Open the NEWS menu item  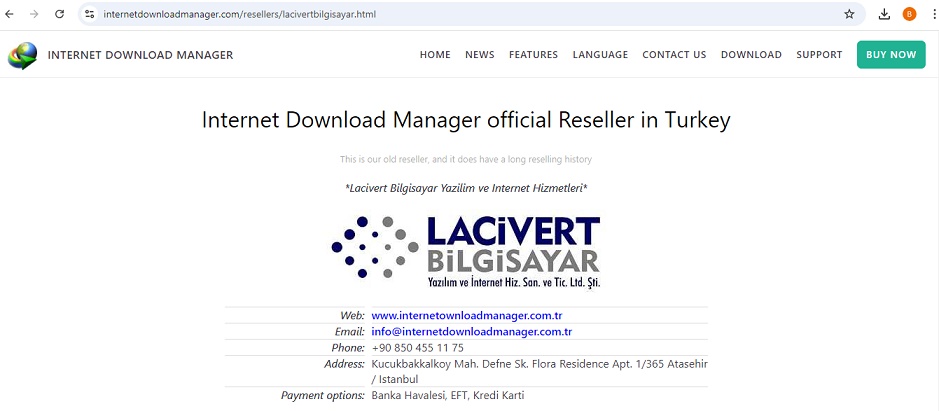480,55
